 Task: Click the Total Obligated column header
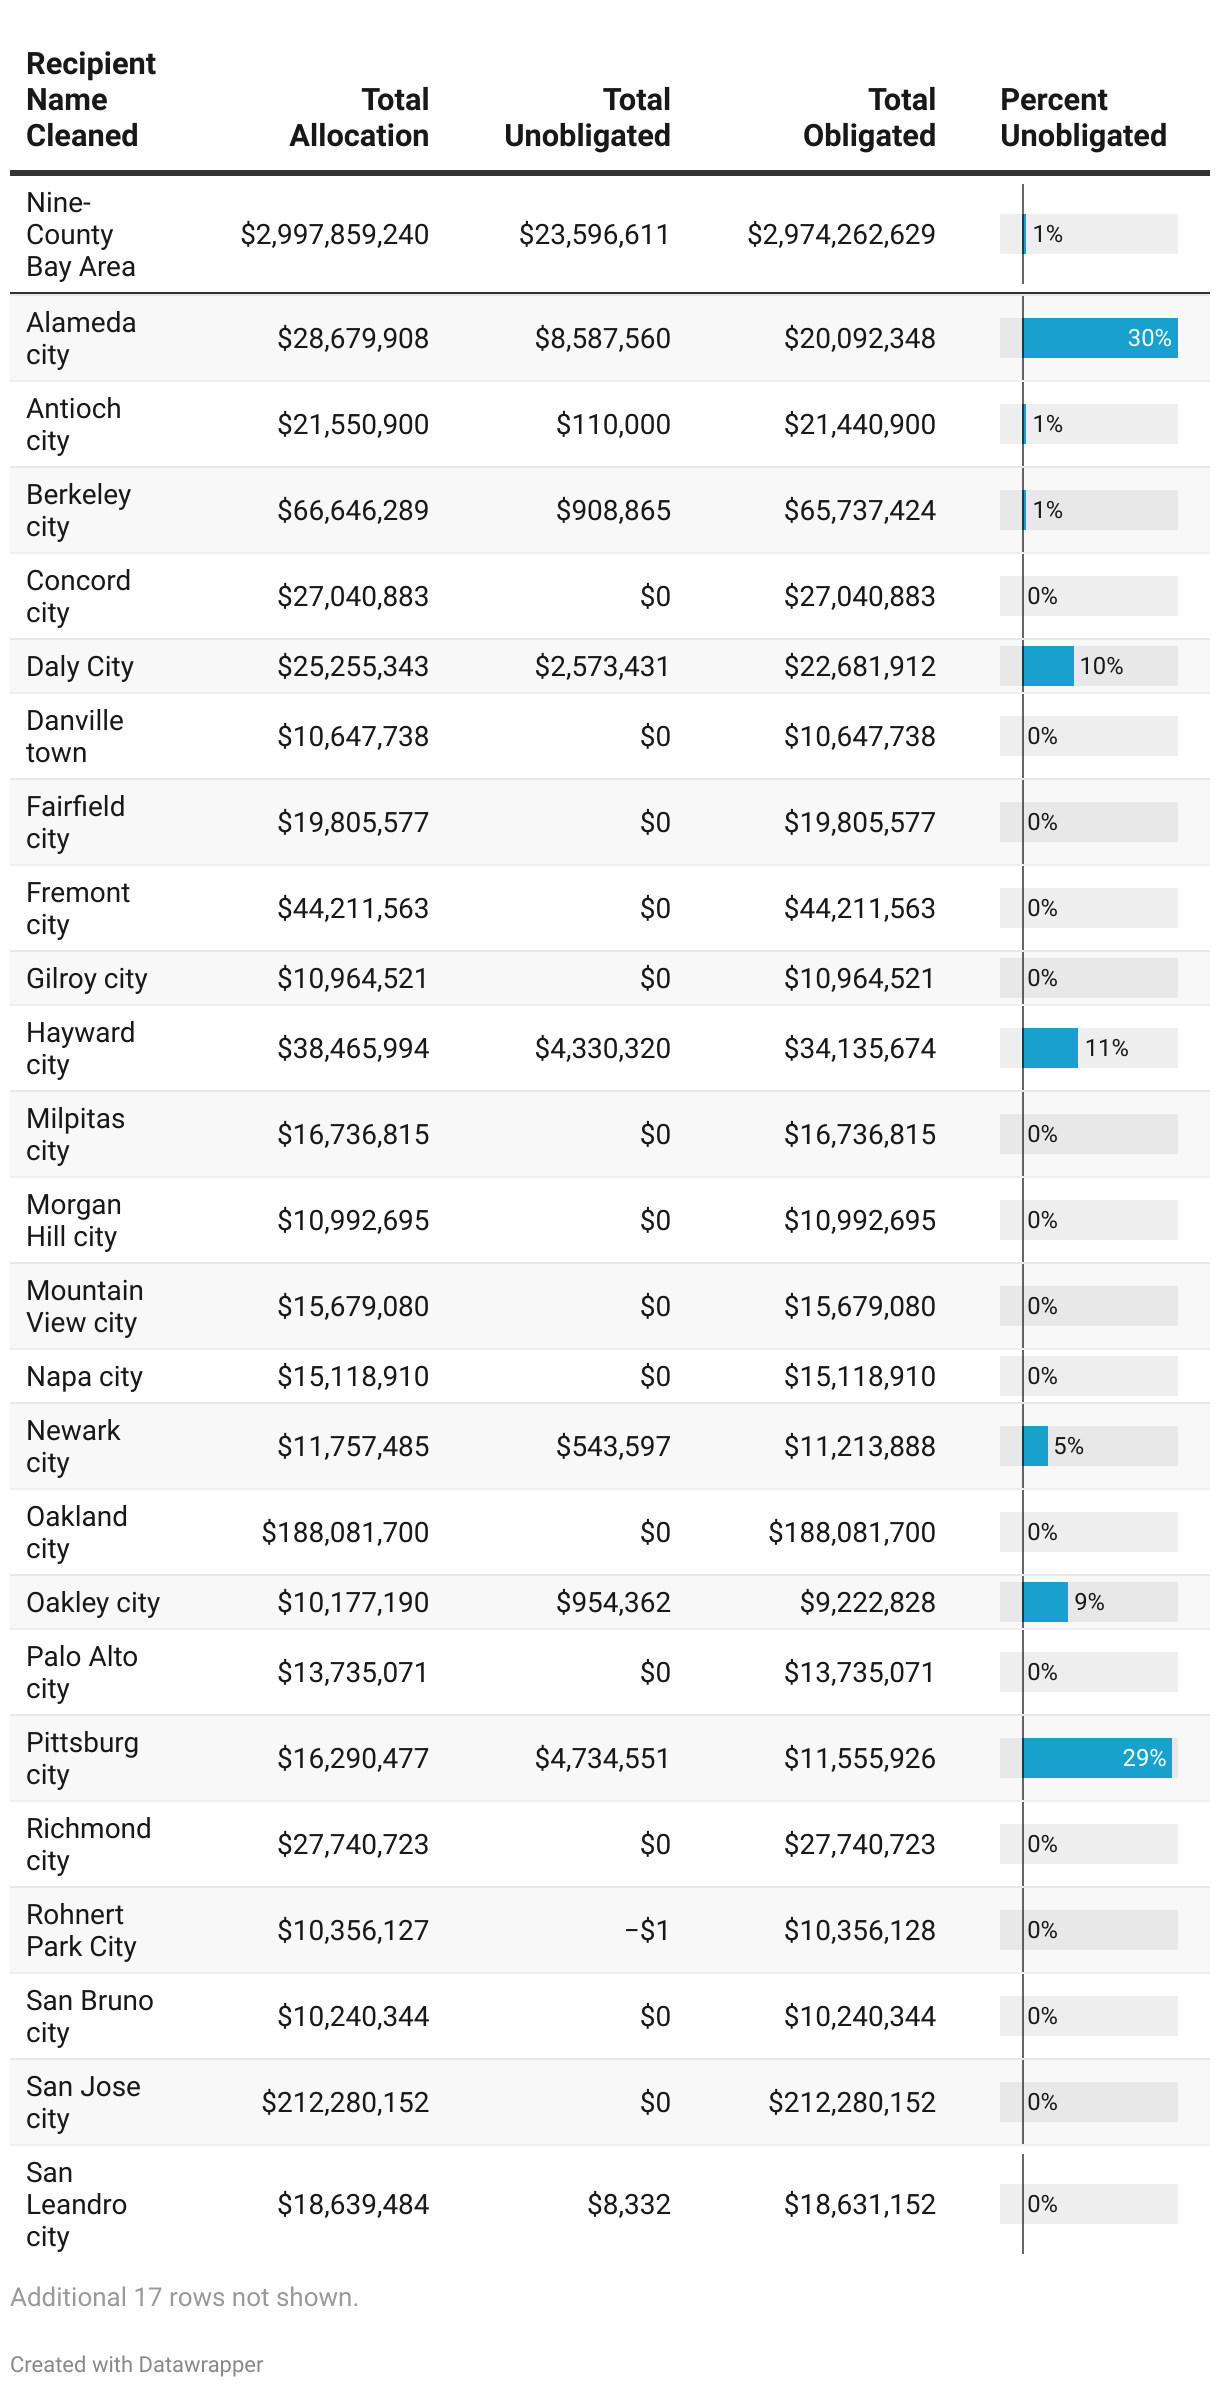(869, 118)
